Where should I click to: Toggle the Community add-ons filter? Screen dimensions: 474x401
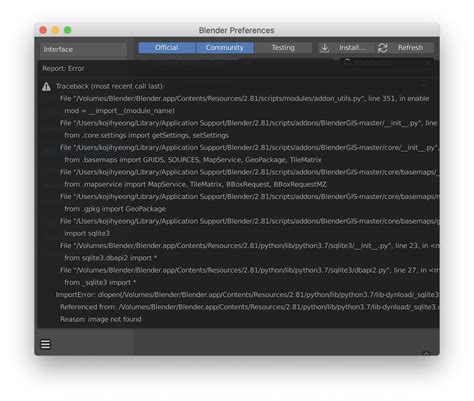click(225, 48)
